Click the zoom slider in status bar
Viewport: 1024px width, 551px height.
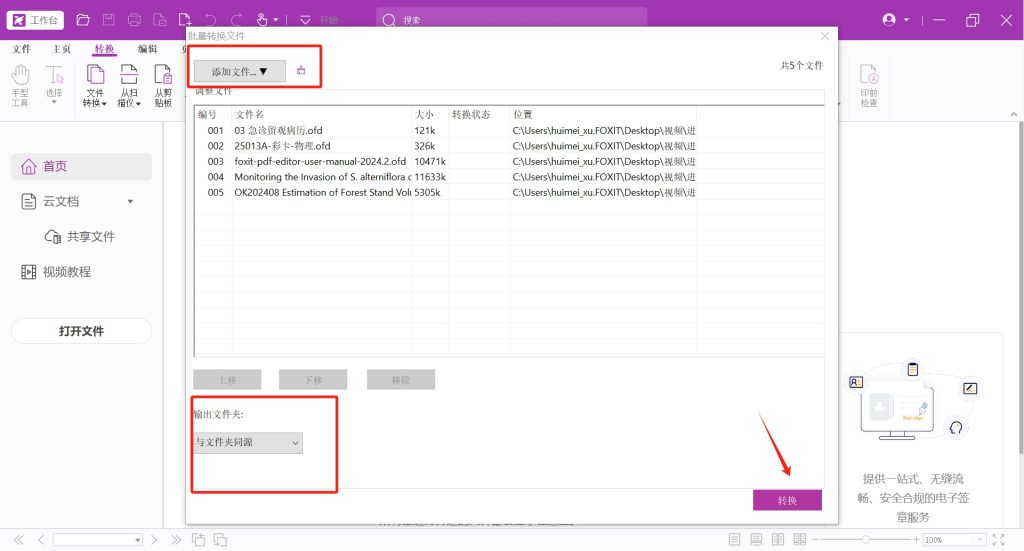coord(866,540)
